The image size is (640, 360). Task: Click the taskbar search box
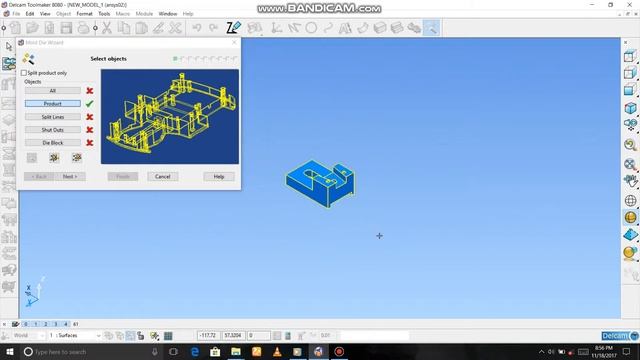(x=91, y=351)
